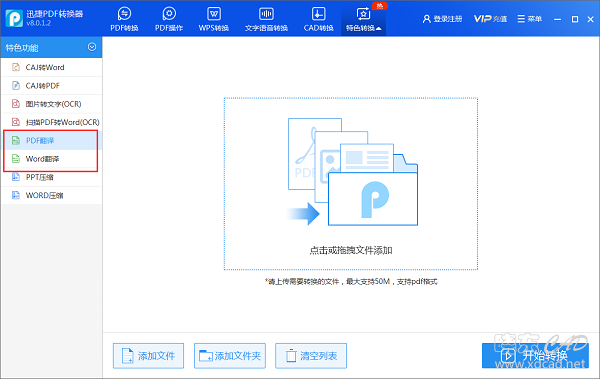Click the green Word翻译 icon
Image resolution: width=600 pixels, height=379 pixels.
(16, 159)
